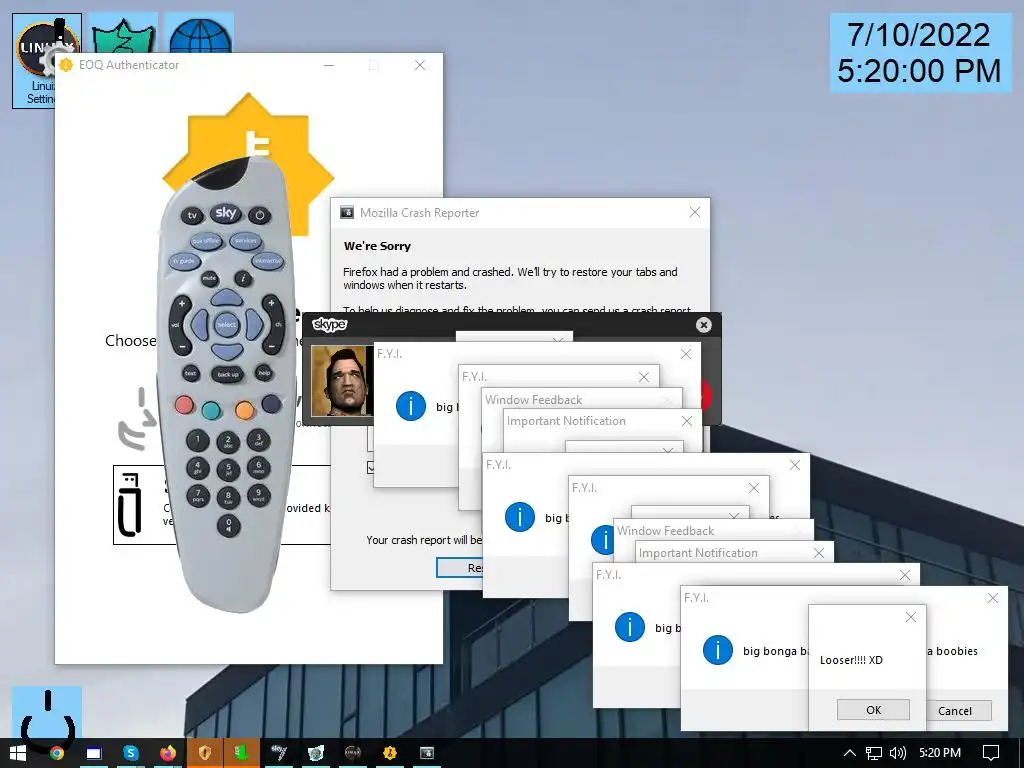Click the Skype contact avatar picture

point(340,381)
